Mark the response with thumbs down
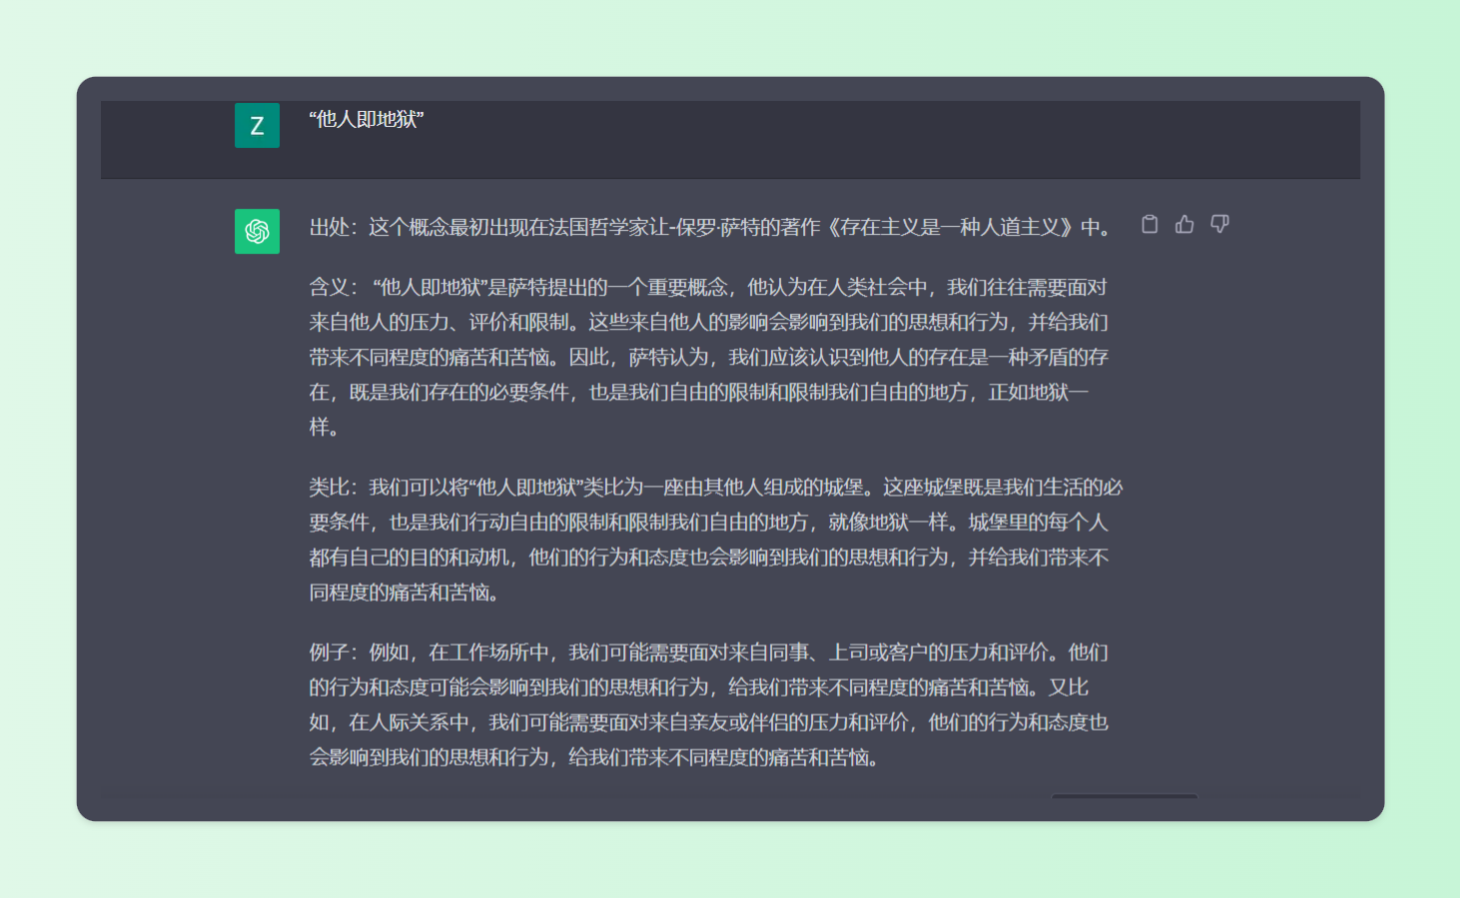The width and height of the screenshot is (1460, 898). [1220, 224]
